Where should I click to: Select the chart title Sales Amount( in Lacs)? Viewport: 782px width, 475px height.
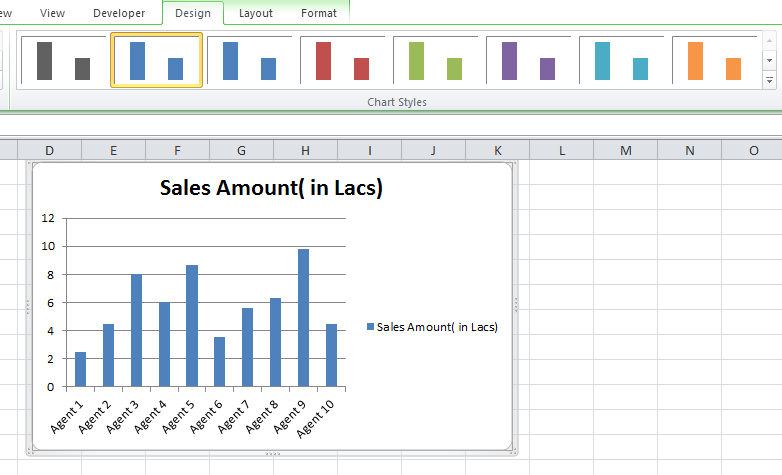(x=271, y=188)
